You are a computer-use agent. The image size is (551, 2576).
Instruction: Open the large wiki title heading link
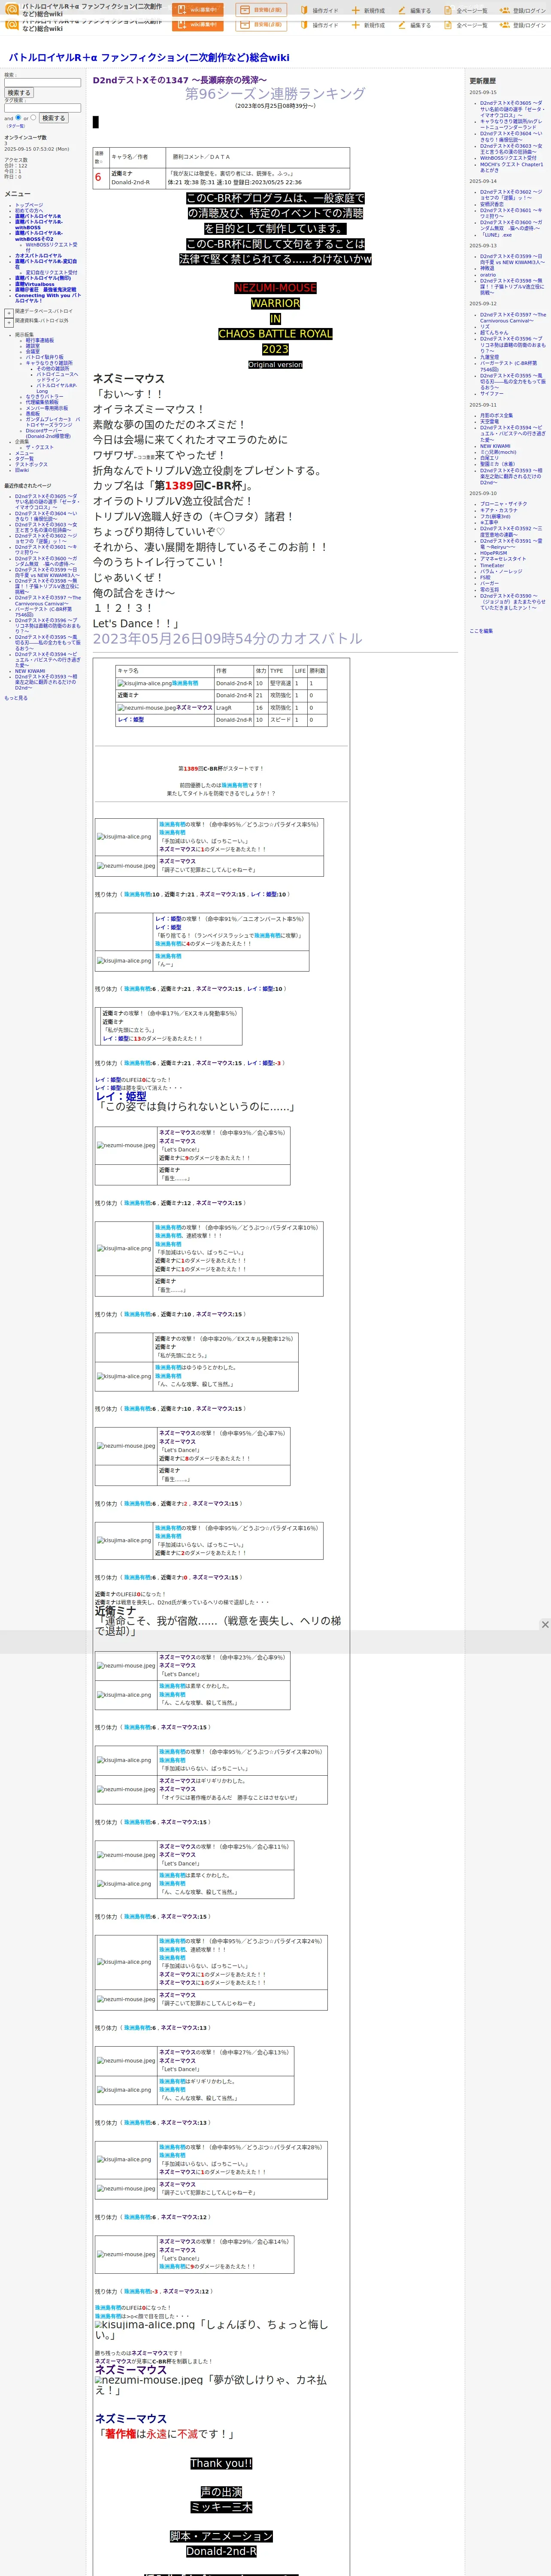point(149,58)
